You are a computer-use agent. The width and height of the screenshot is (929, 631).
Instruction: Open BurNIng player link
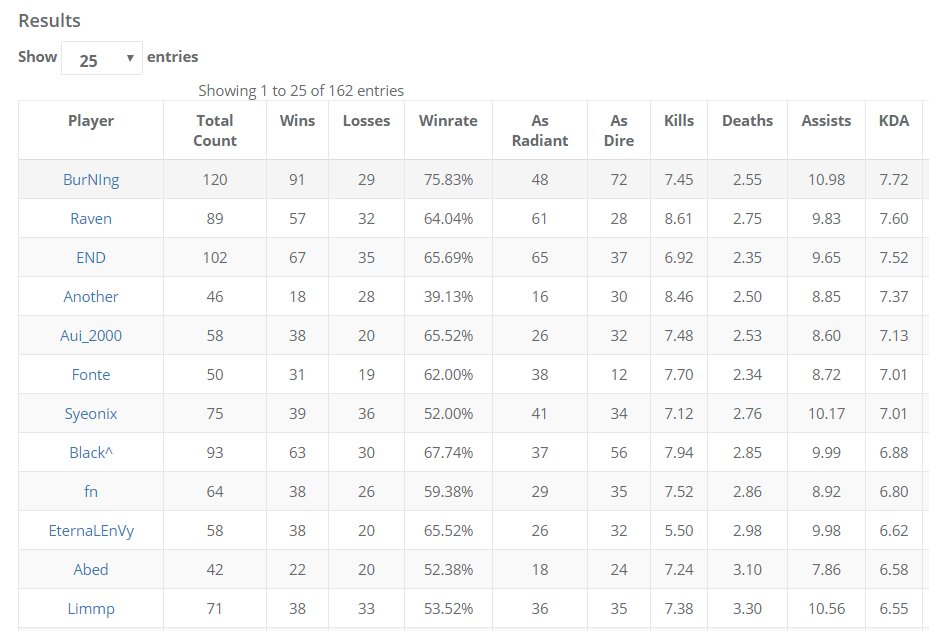pos(91,180)
